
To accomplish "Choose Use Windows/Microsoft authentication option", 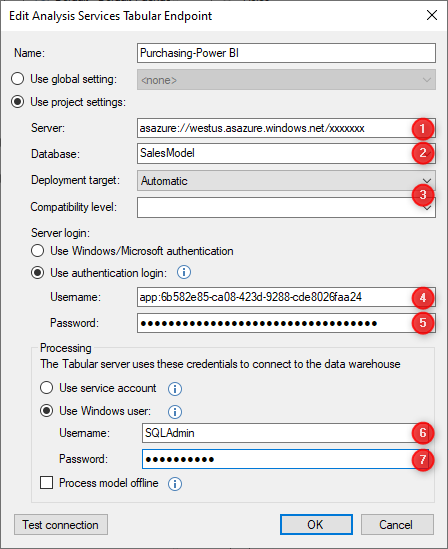I will click(37, 251).
